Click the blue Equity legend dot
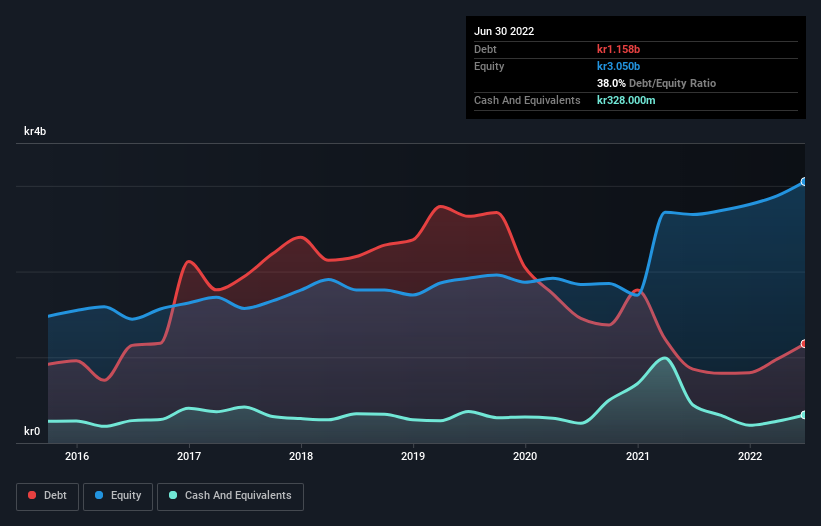 coord(99,495)
